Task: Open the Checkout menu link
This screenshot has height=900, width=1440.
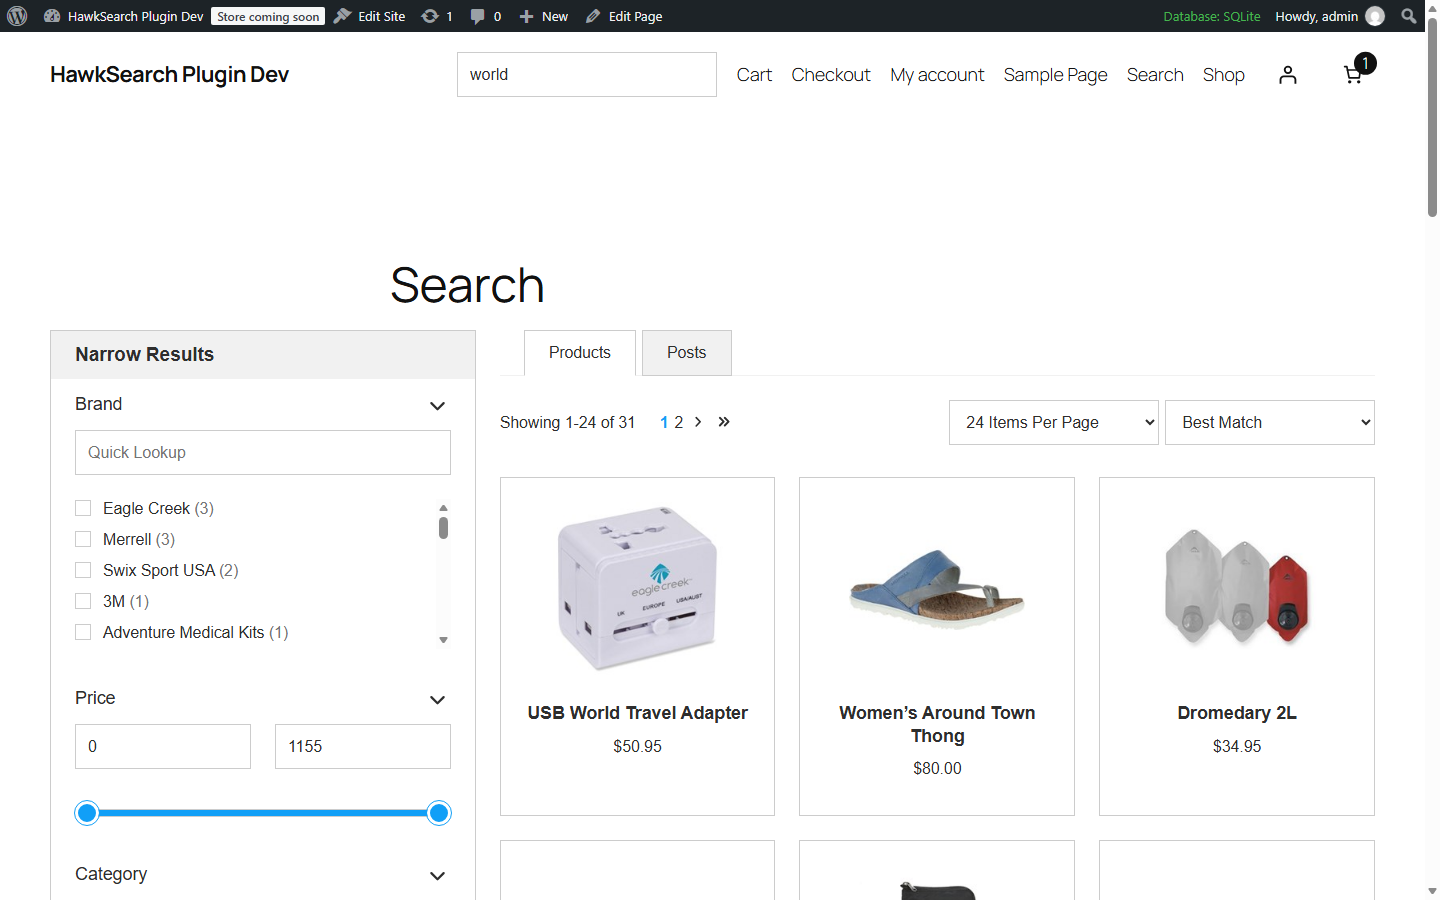Action: (x=831, y=75)
